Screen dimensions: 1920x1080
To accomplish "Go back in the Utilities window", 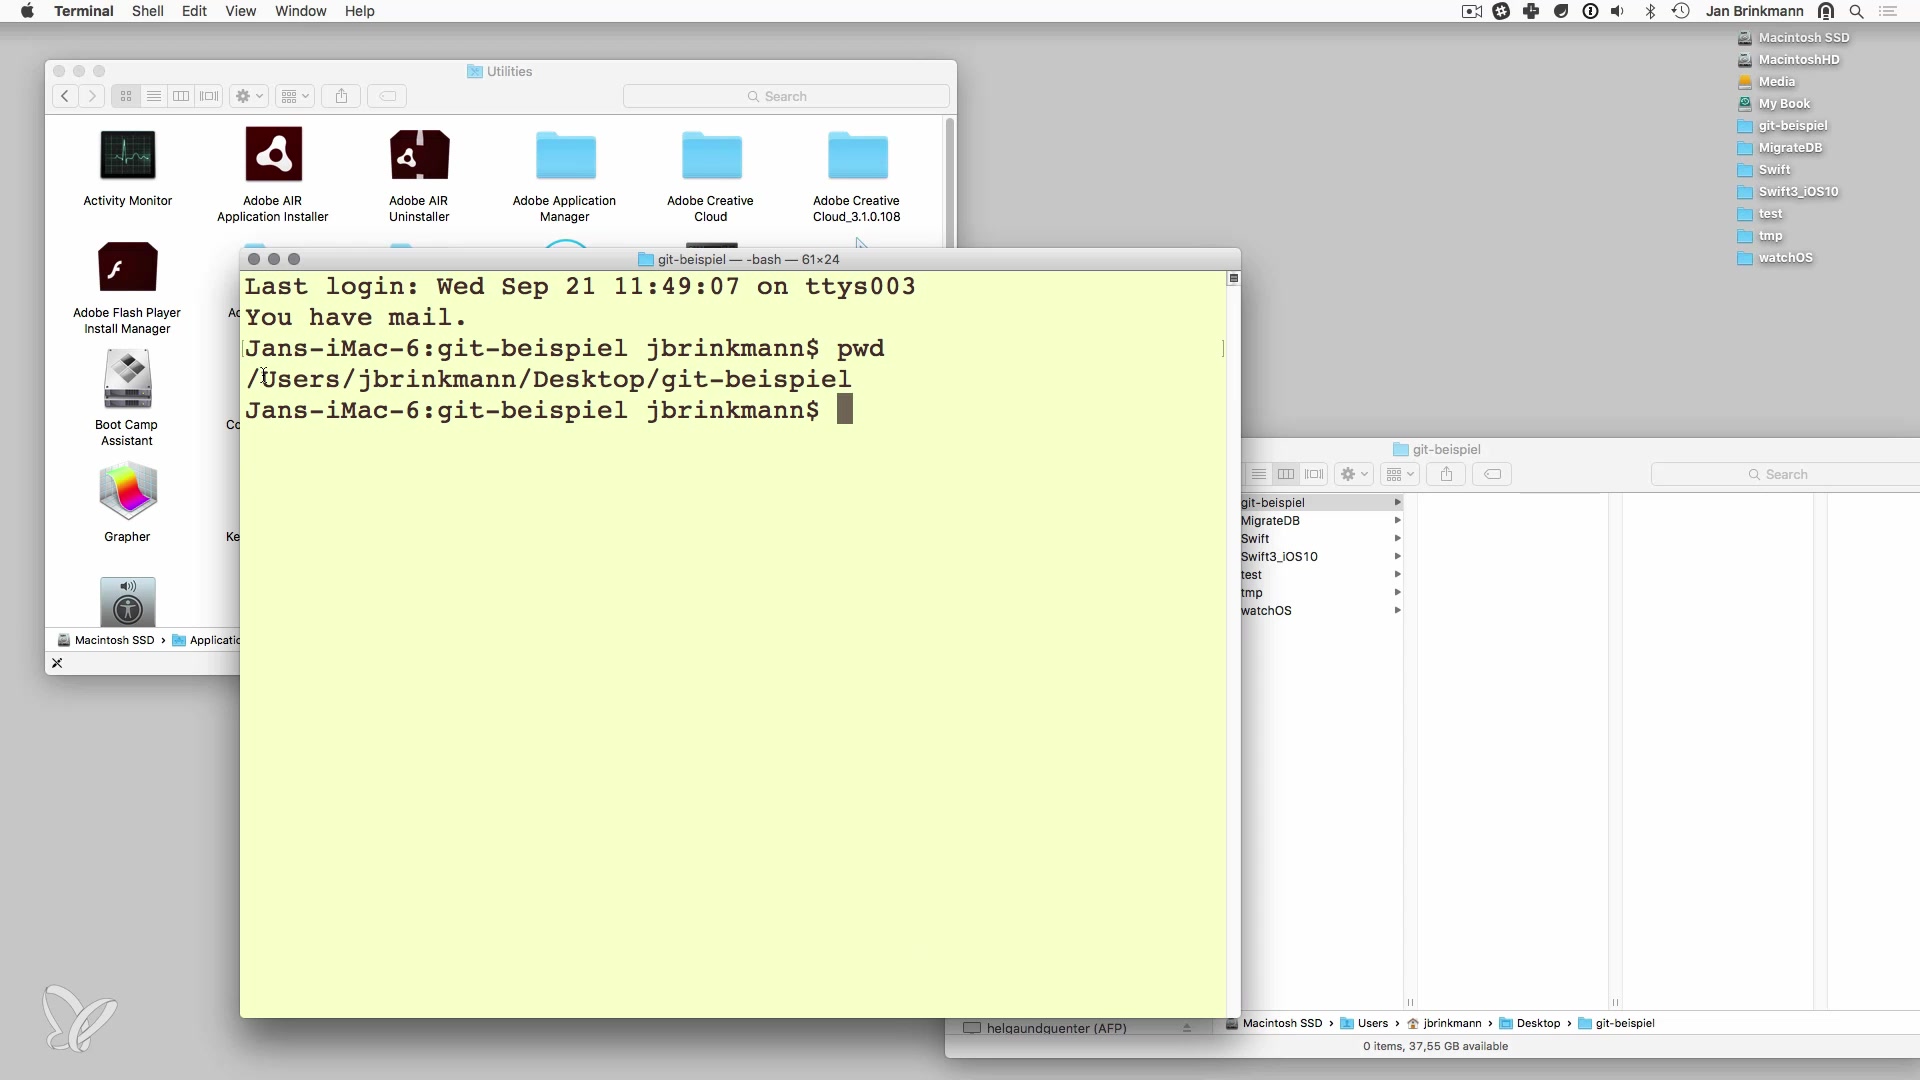I will coord(65,96).
